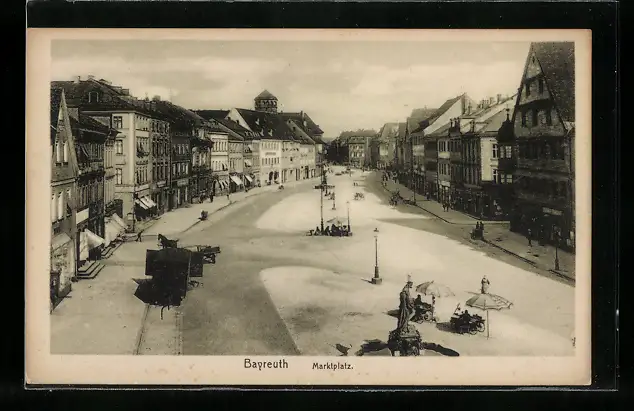Click the "Bayreuth" caption text
This screenshot has width=634, height=411.
[265, 364]
